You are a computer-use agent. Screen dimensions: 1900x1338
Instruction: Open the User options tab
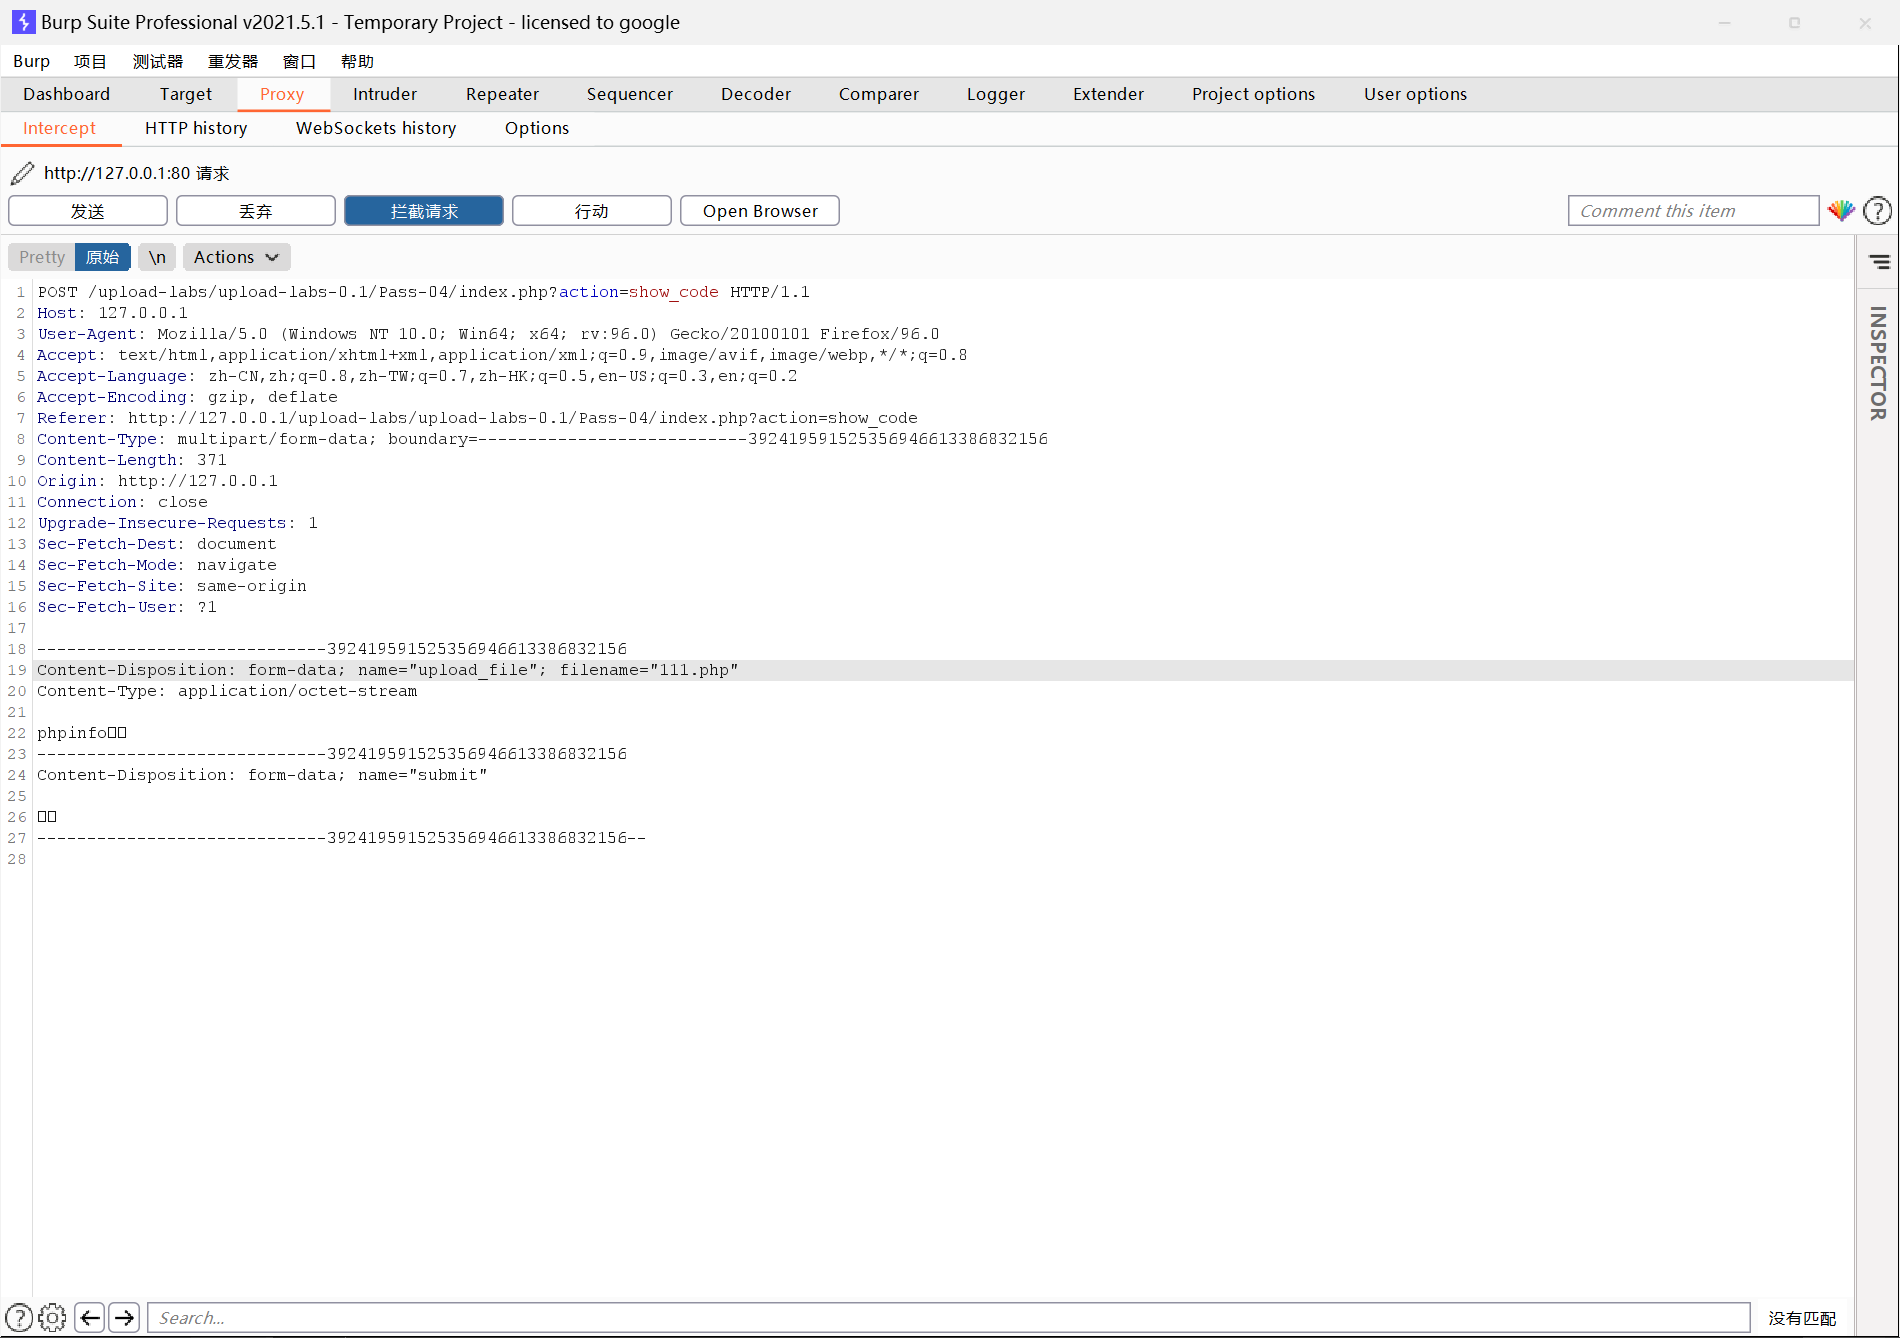[x=1416, y=94]
